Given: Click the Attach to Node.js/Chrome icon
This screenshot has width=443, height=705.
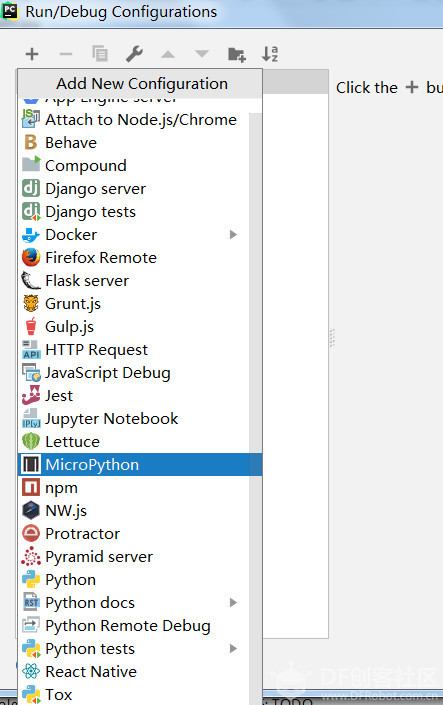Looking at the screenshot, I should coord(31,119).
